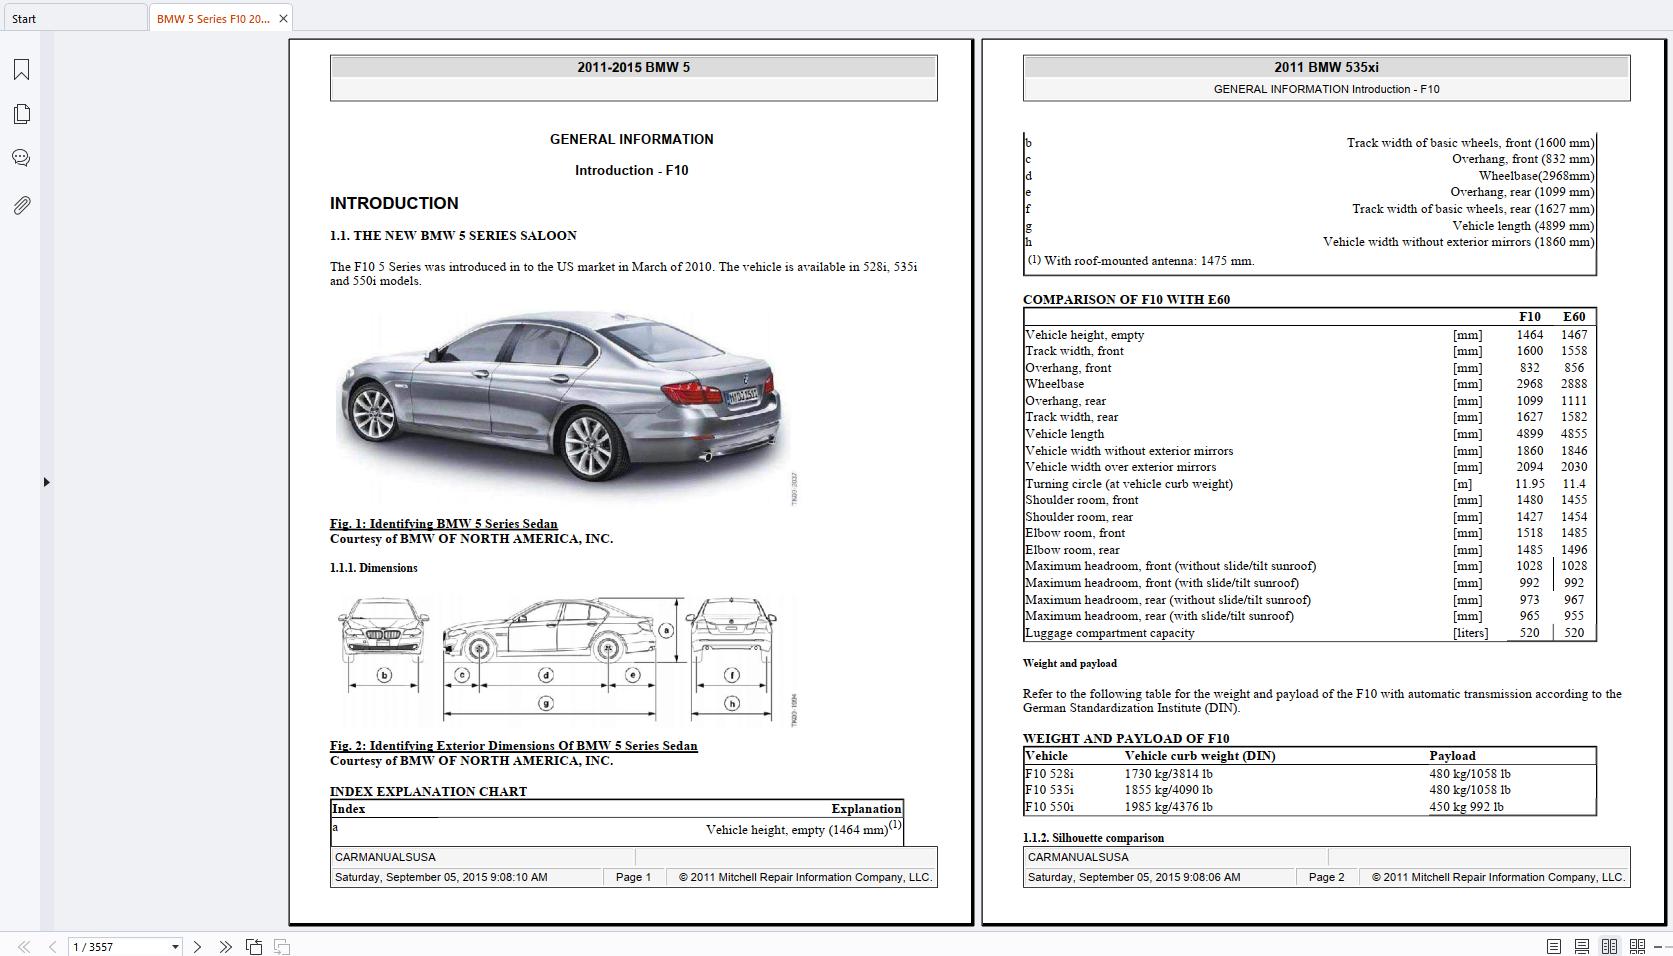This screenshot has width=1673, height=956.
Task: Go forward to next view using history icon
Action: 283,946
